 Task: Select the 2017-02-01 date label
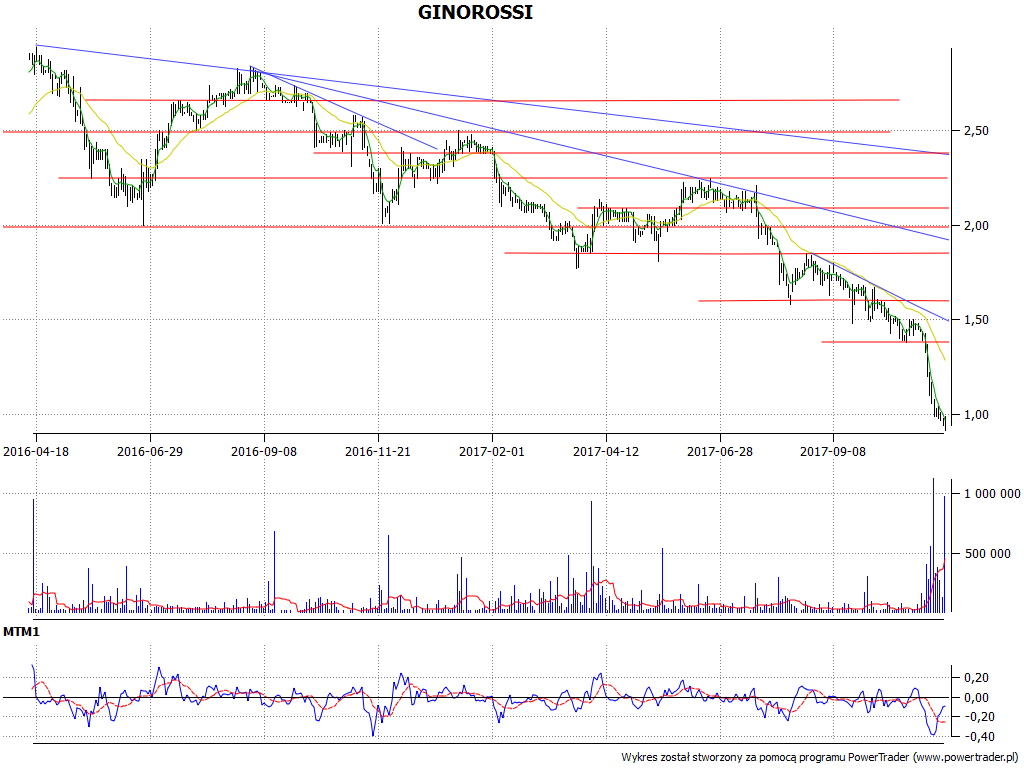point(492,451)
